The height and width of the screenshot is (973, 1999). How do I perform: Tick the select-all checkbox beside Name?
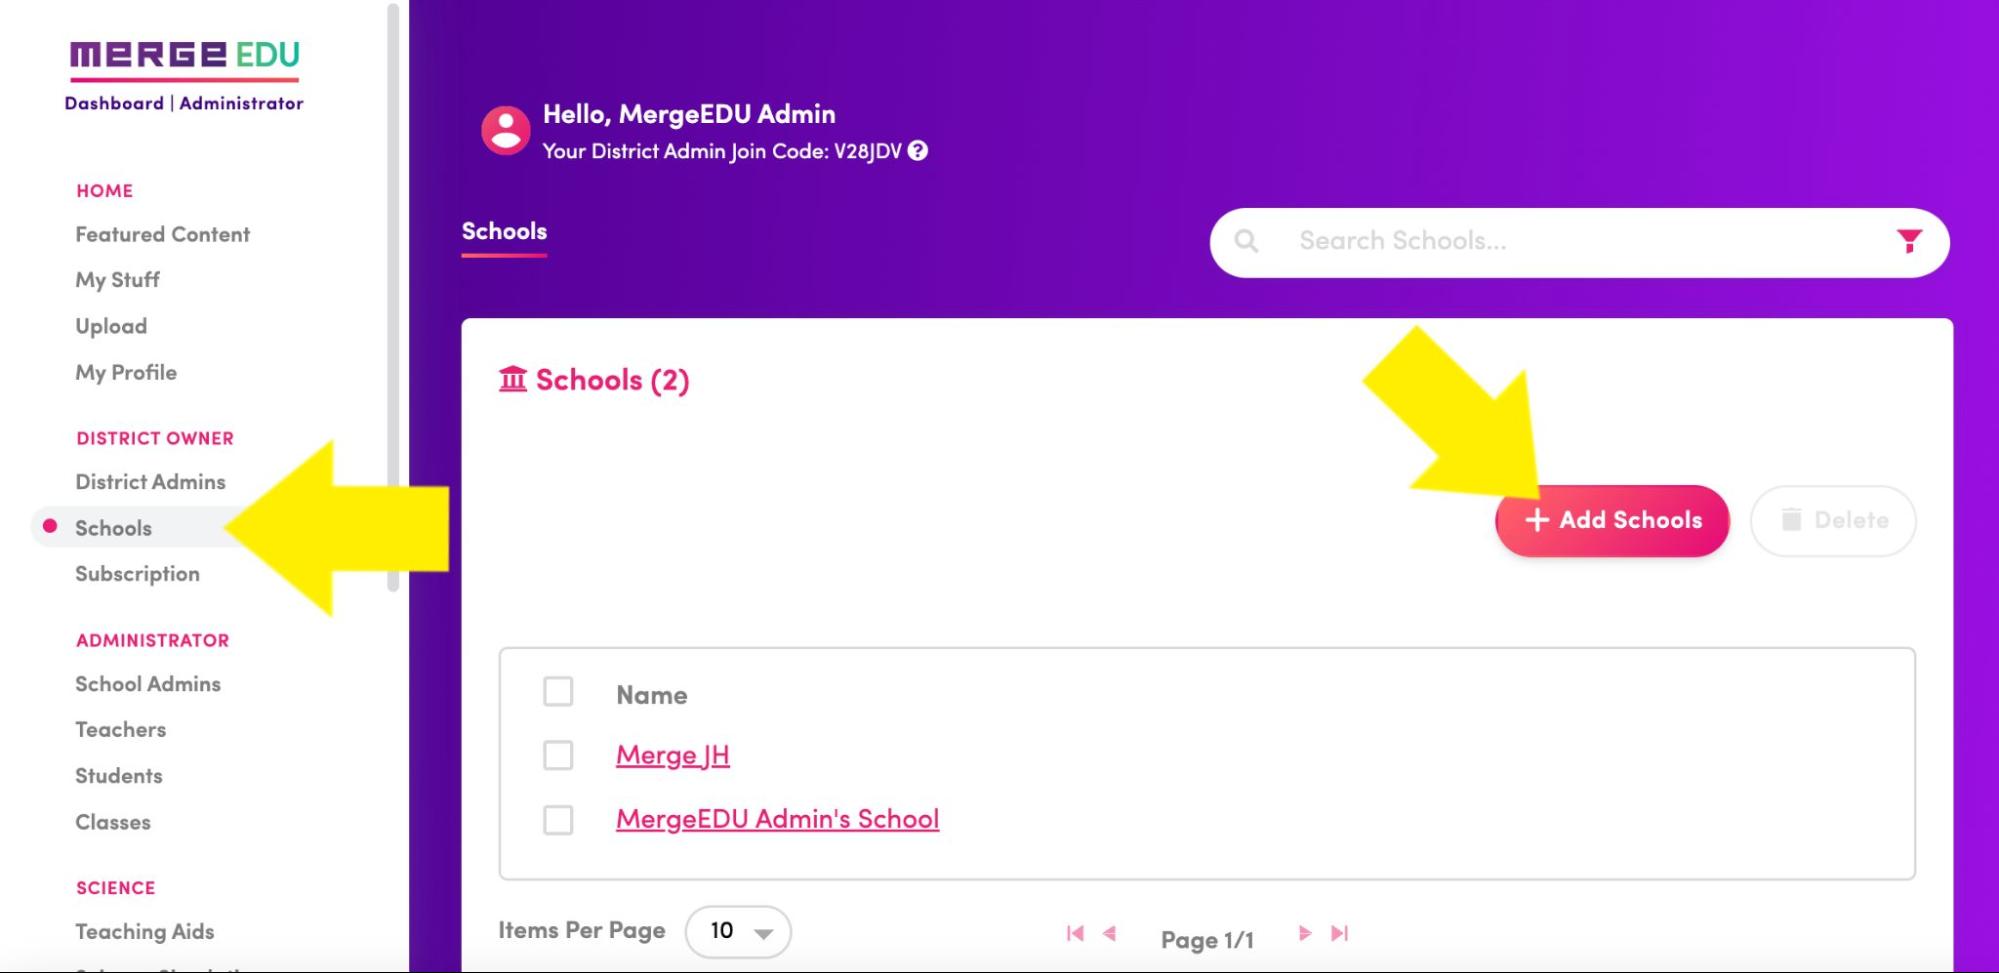558,692
